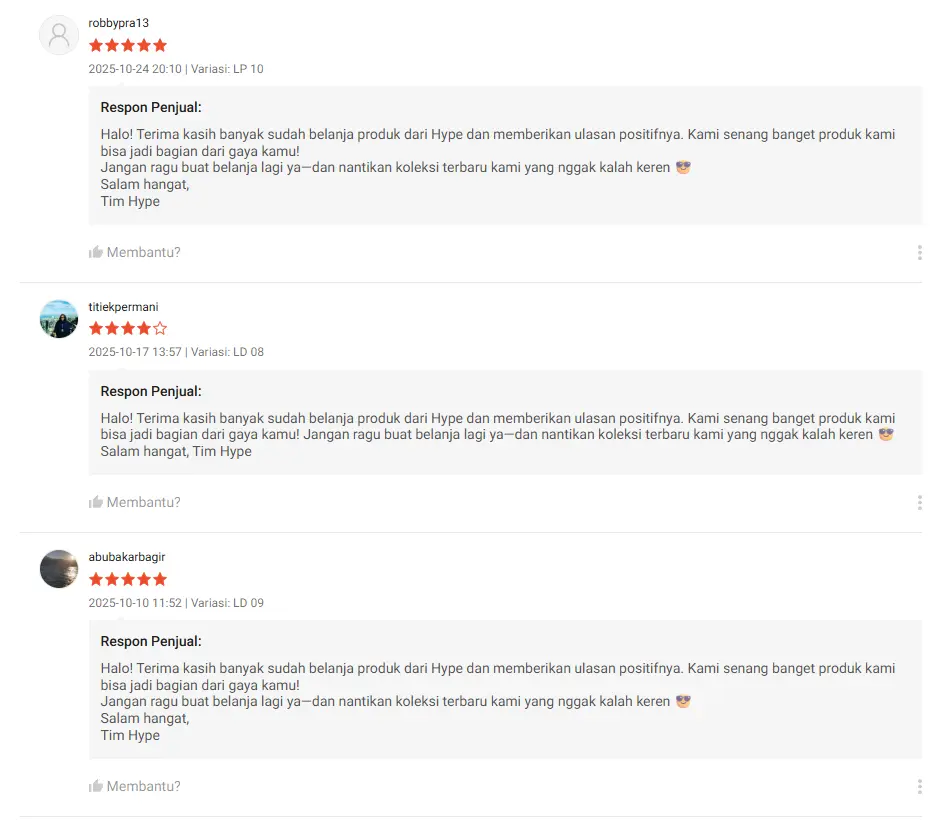942x820 pixels.
Task: Click the empty fifth star on titiekpermani's rating
Action: pyautogui.click(x=160, y=328)
